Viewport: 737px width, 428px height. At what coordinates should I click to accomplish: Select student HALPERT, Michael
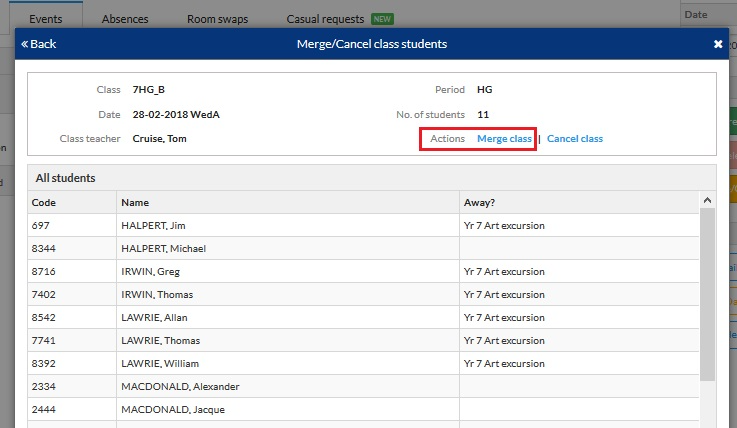164,249
